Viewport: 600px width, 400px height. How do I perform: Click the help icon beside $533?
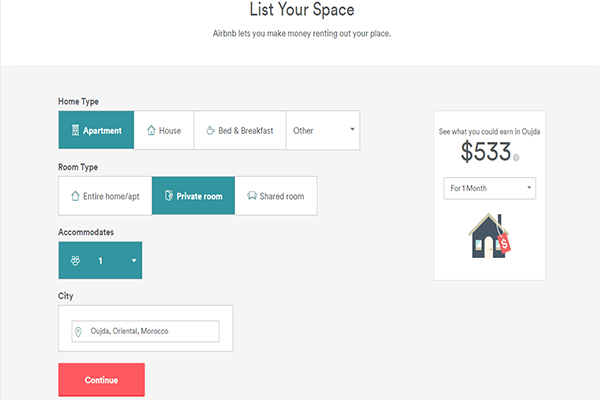point(517,157)
